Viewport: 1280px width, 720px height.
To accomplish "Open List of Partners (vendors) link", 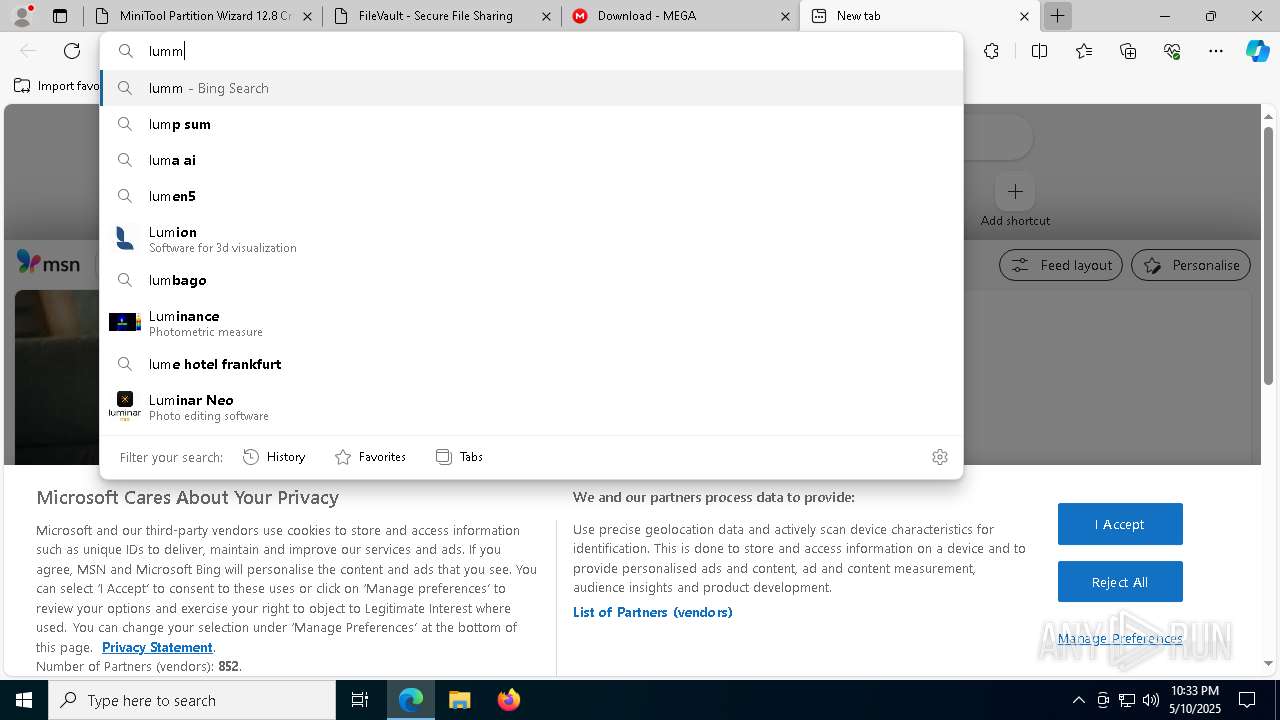I will (x=653, y=612).
